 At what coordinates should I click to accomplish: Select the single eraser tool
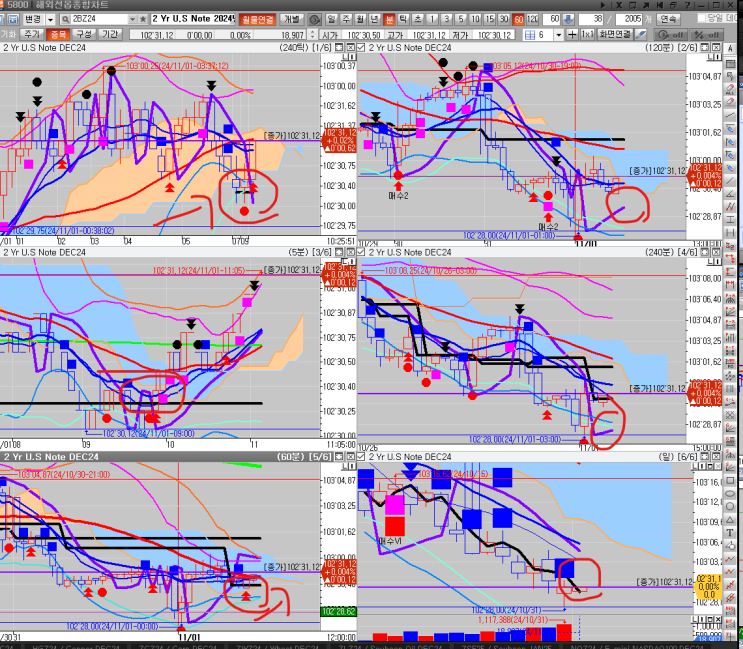pyautogui.click(x=730, y=101)
